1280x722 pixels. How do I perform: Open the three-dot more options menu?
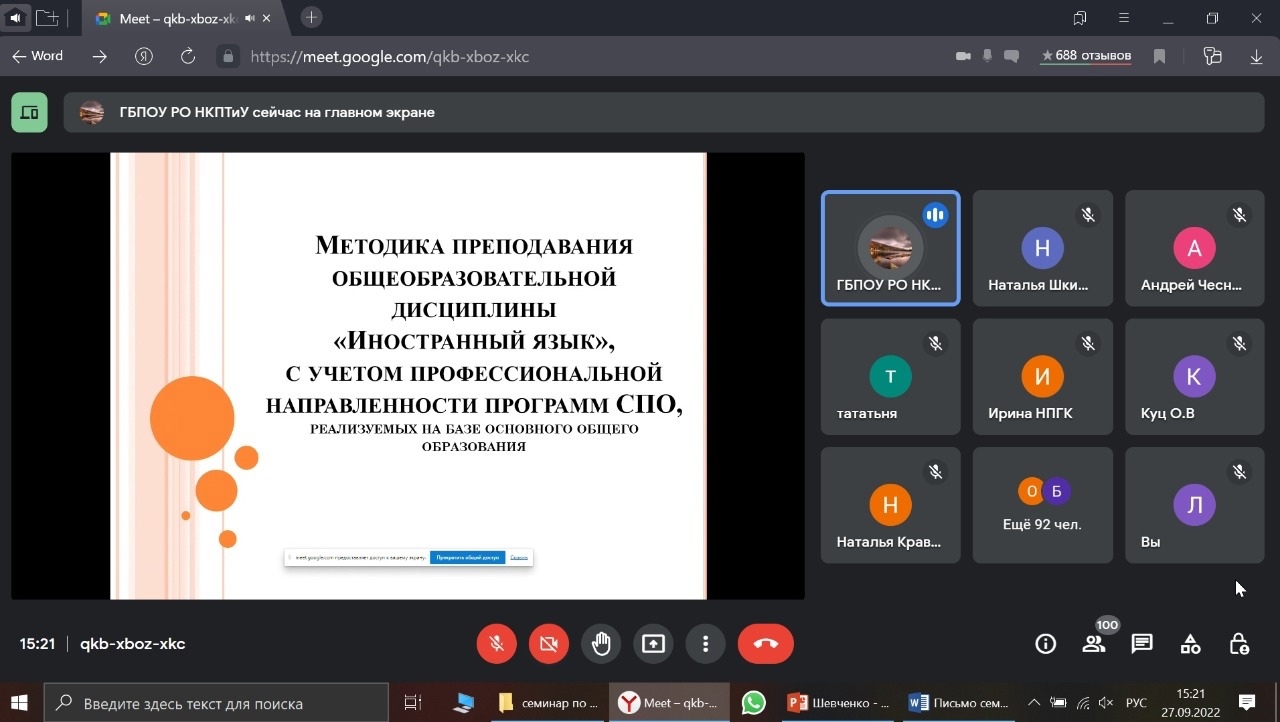coord(705,644)
